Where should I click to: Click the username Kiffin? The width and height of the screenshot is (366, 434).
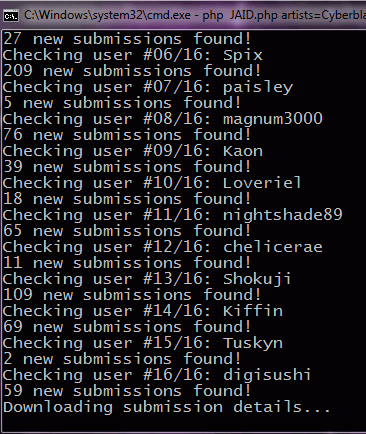253,311
